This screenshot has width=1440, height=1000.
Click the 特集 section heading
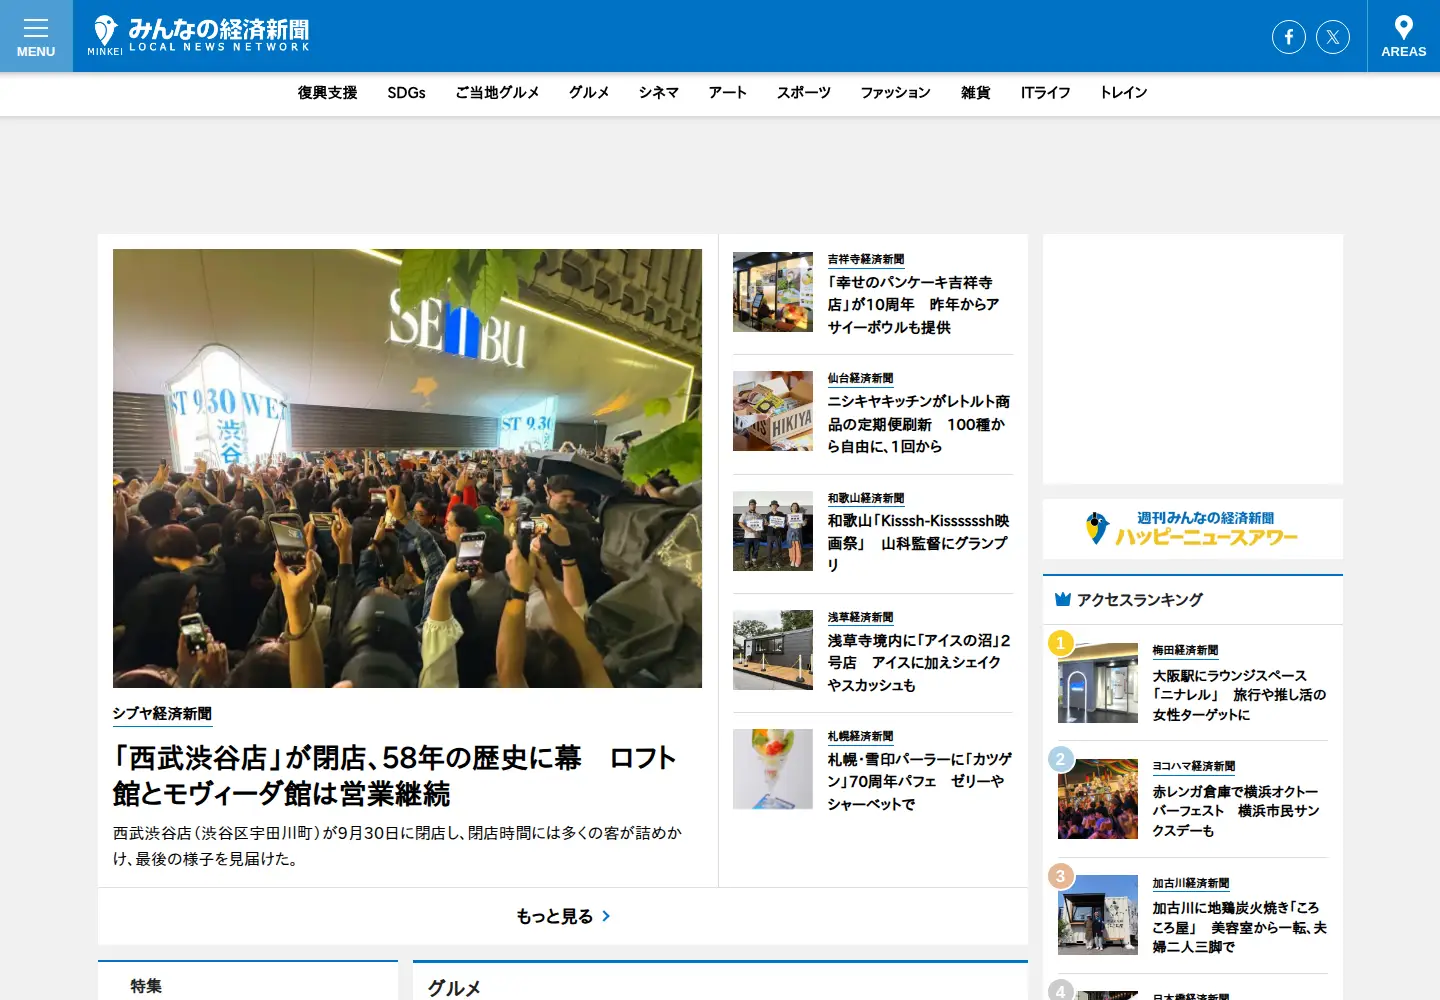(x=146, y=986)
